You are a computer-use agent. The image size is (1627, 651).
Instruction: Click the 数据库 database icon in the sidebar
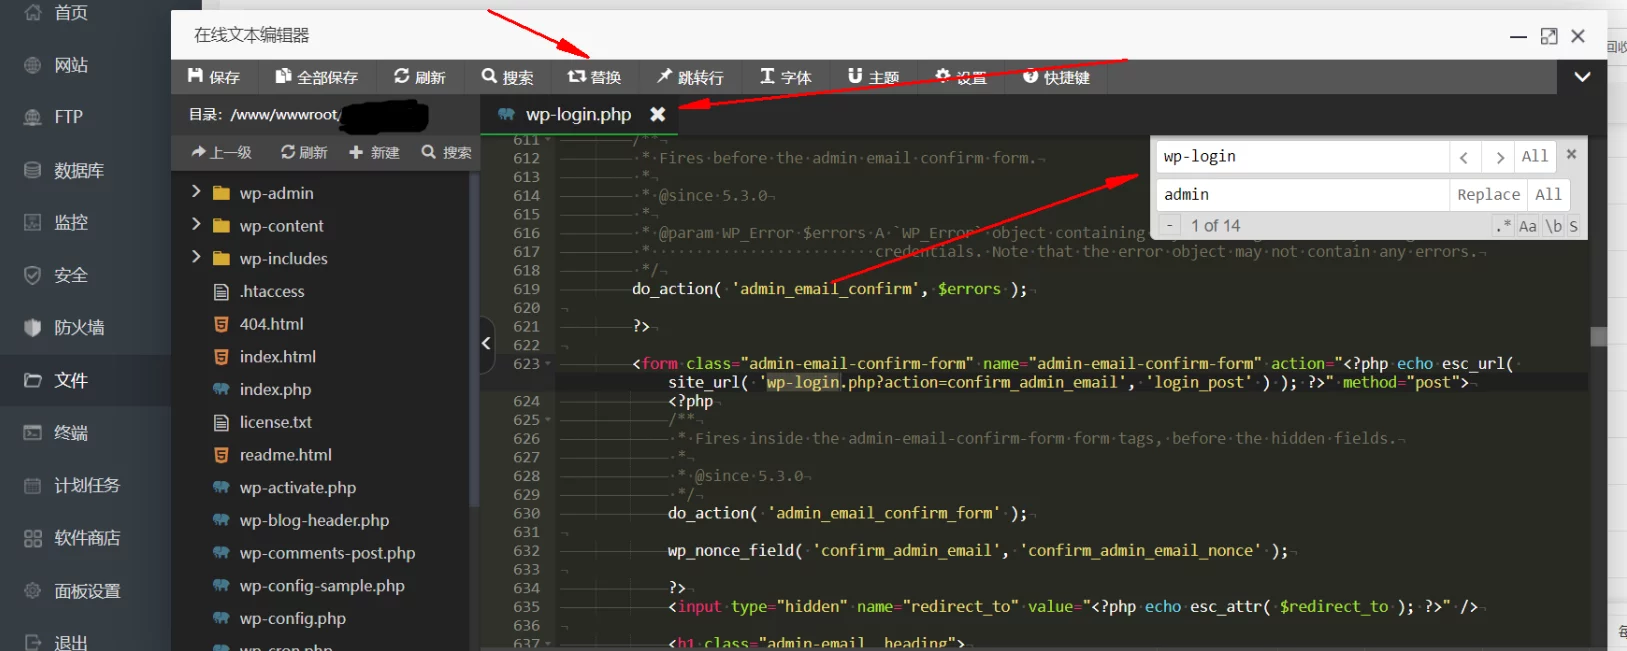pos(33,170)
